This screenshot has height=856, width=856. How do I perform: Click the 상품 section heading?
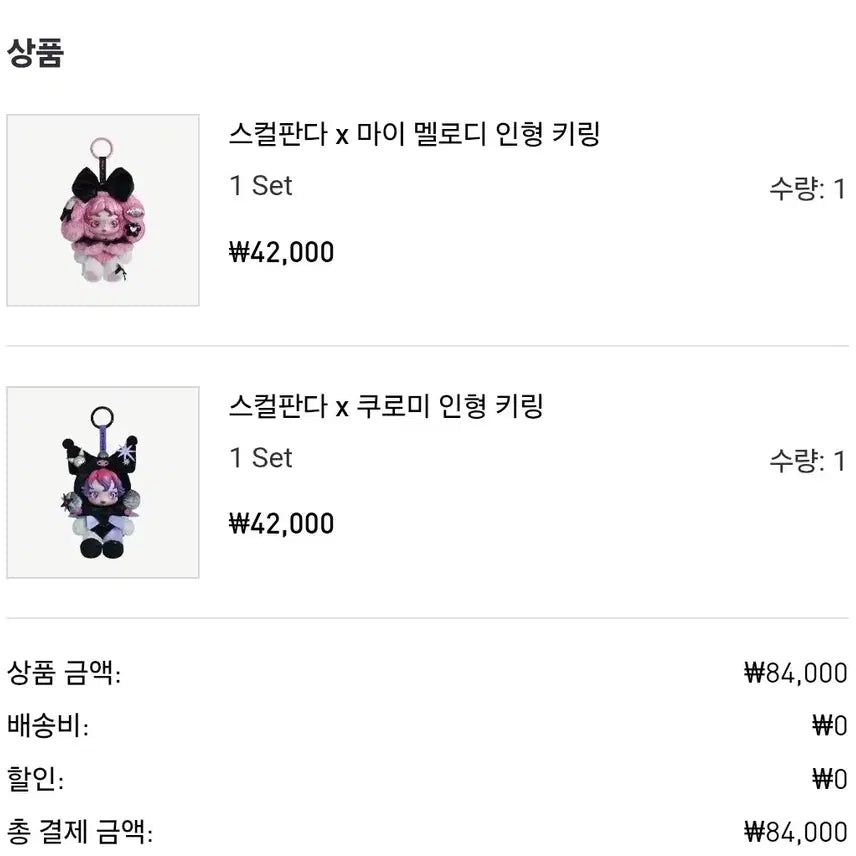tap(35, 52)
